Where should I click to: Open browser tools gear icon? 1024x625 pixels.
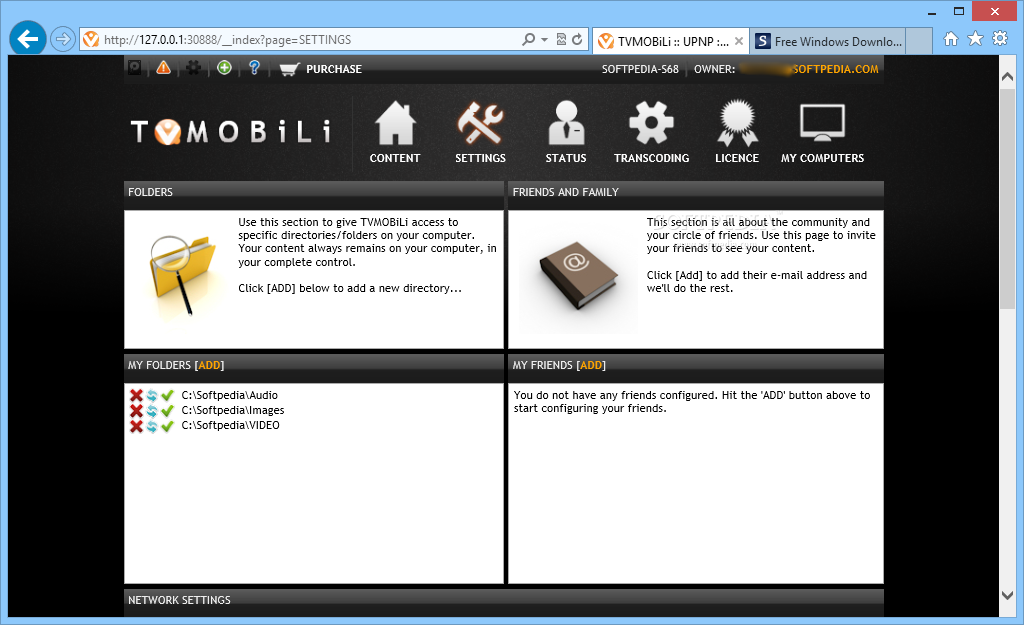[x=1000, y=39]
